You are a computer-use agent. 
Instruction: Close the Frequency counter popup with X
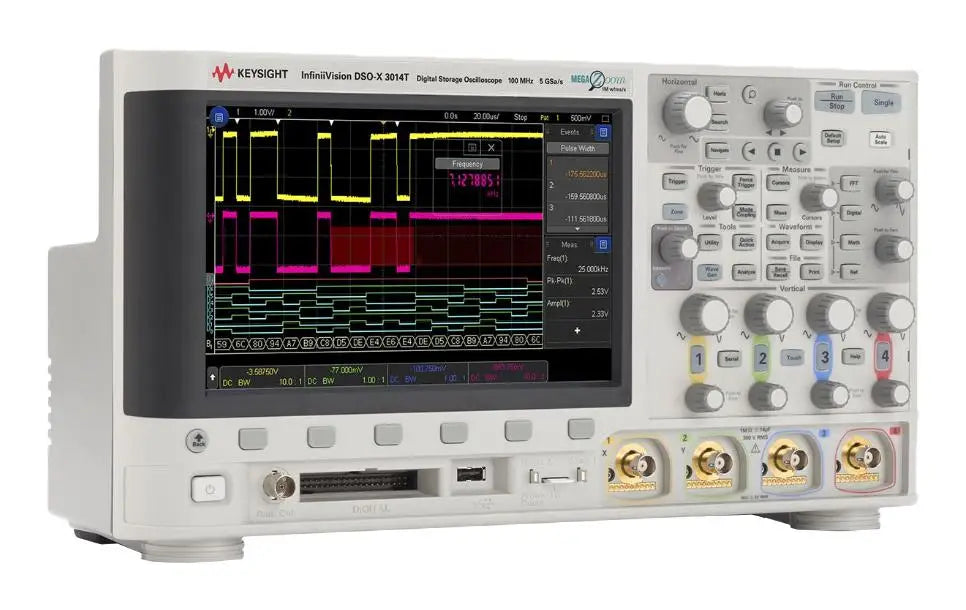tap(491, 147)
